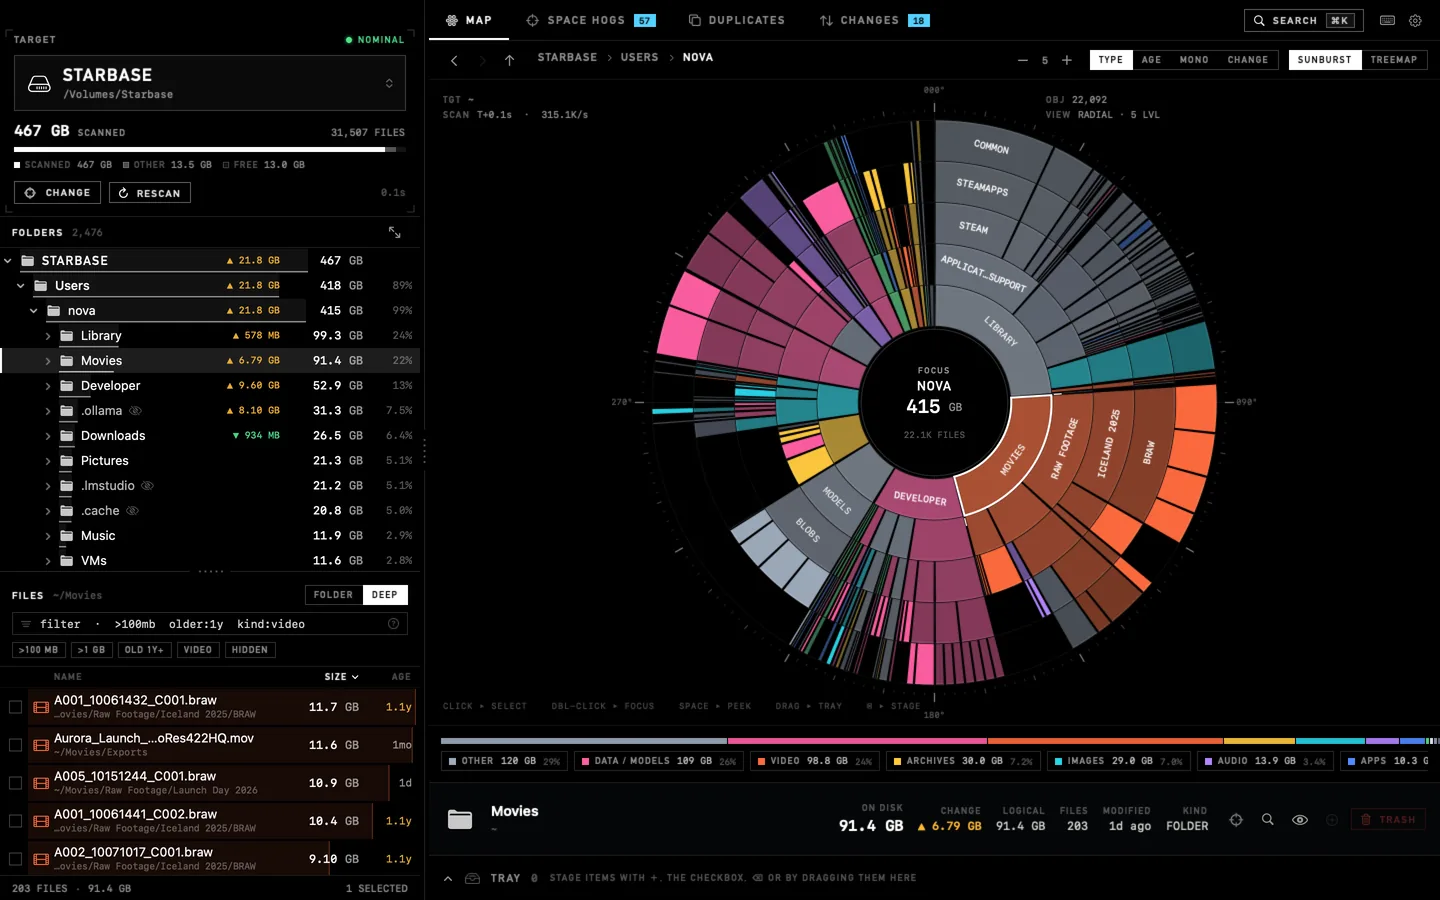The height and width of the screenshot is (900, 1440).
Task: Open the Duplicates tab
Action: pyautogui.click(x=736, y=20)
